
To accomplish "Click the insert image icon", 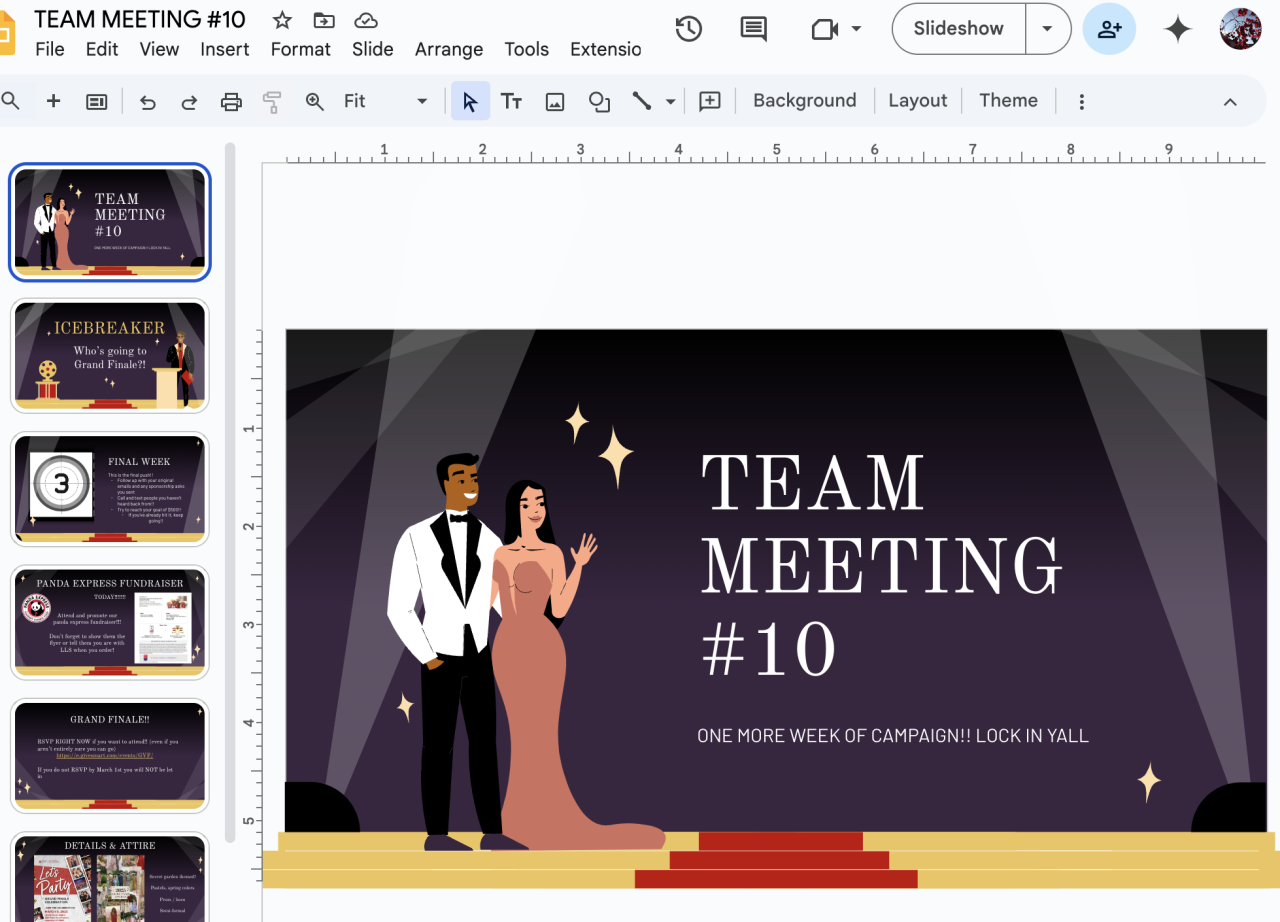I will pos(555,101).
